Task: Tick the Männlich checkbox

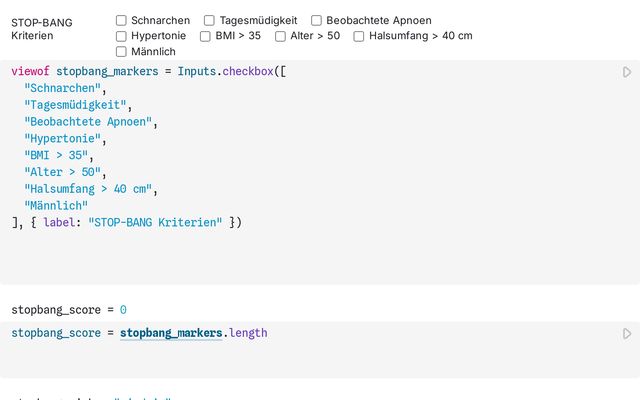Action: [122, 52]
